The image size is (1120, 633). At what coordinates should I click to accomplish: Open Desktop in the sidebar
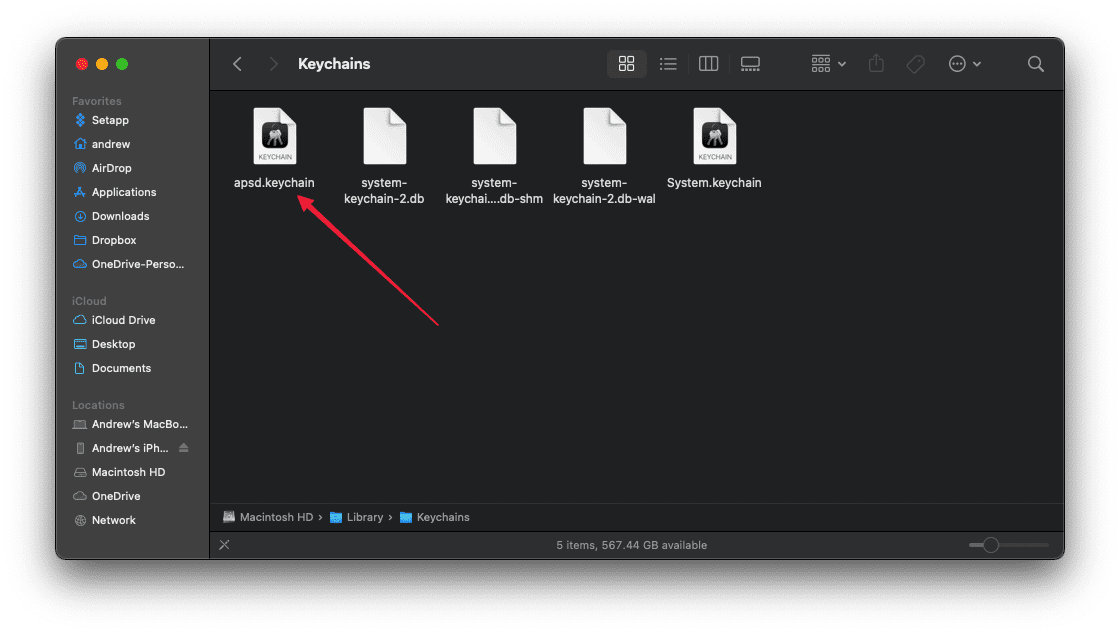pos(113,344)
